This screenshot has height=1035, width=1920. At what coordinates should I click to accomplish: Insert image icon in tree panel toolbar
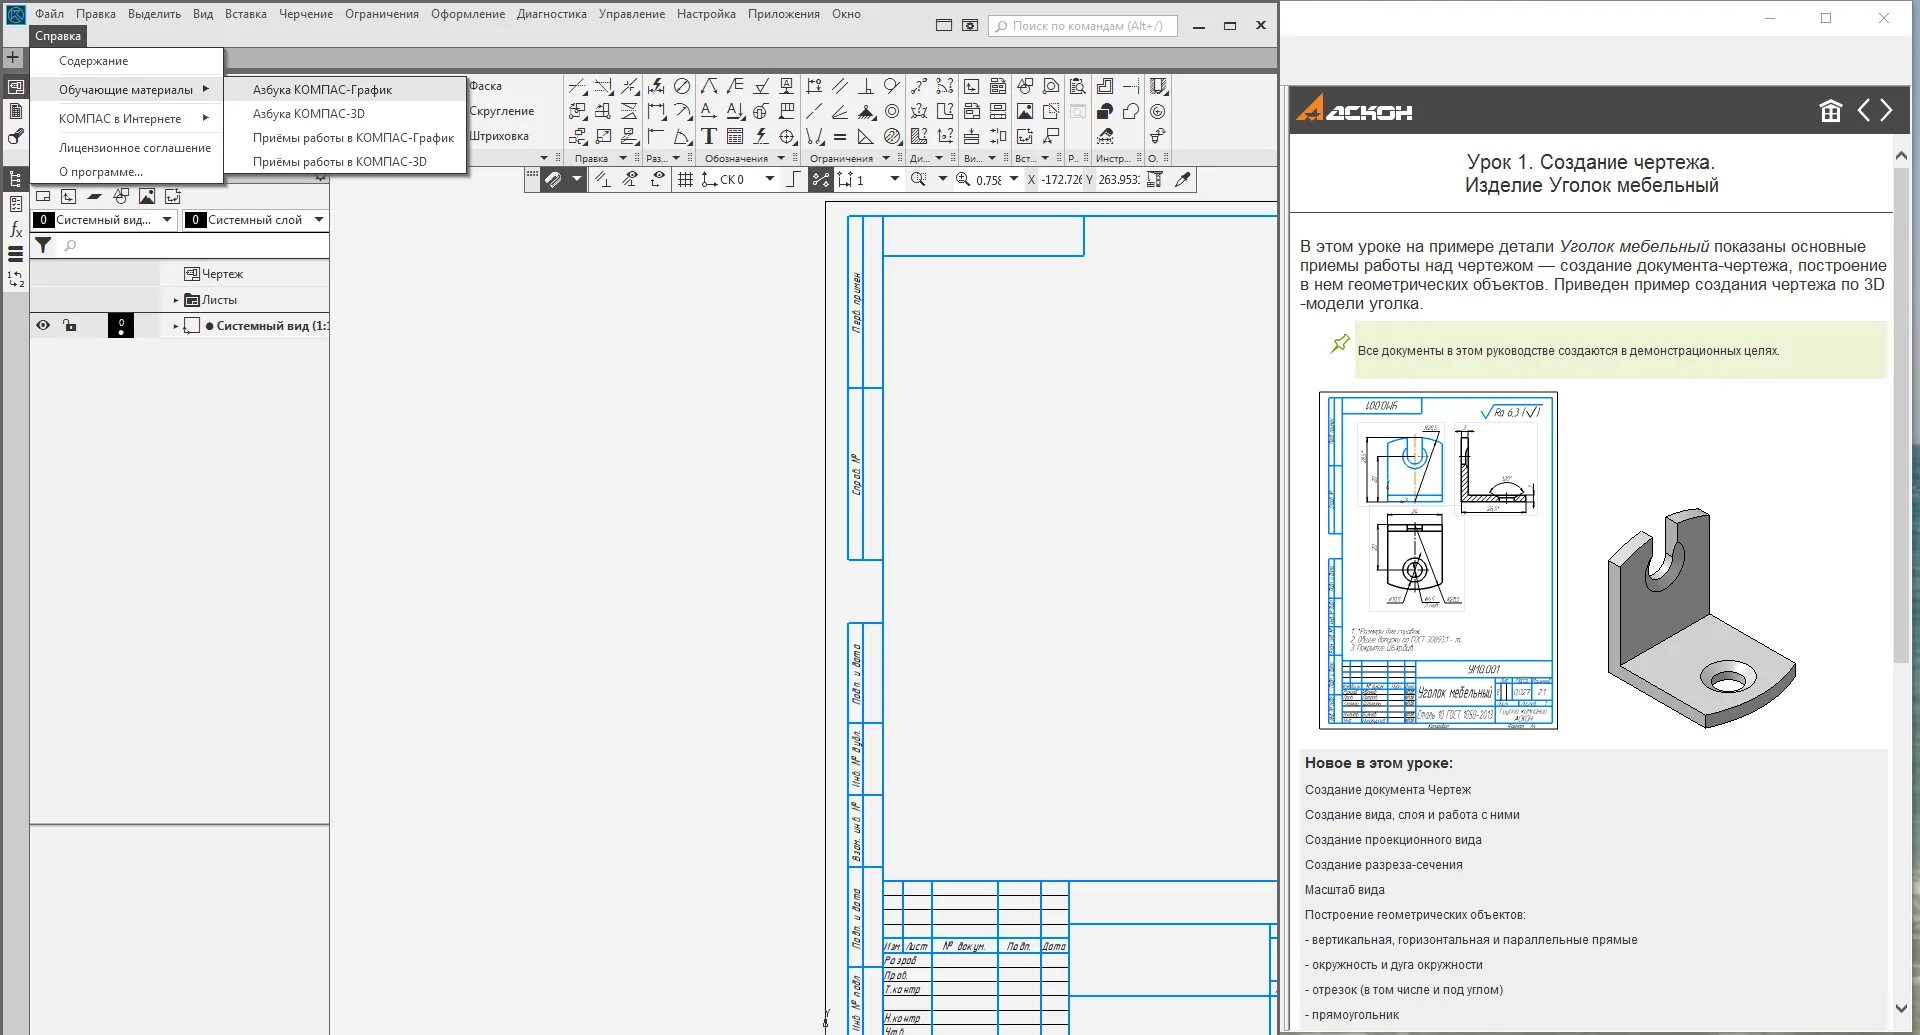pyautogui.click(x=147, y=196)
